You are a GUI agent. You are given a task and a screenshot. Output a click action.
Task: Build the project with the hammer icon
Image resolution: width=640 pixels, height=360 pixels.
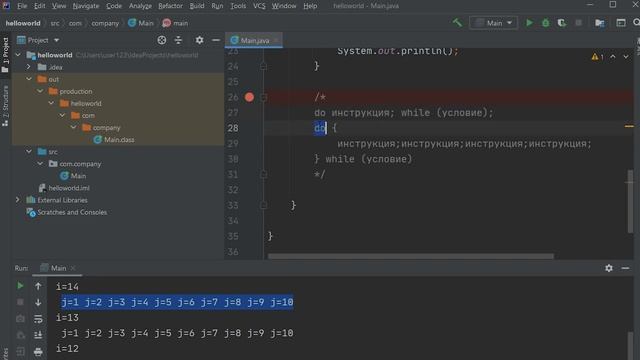(457, 23)
